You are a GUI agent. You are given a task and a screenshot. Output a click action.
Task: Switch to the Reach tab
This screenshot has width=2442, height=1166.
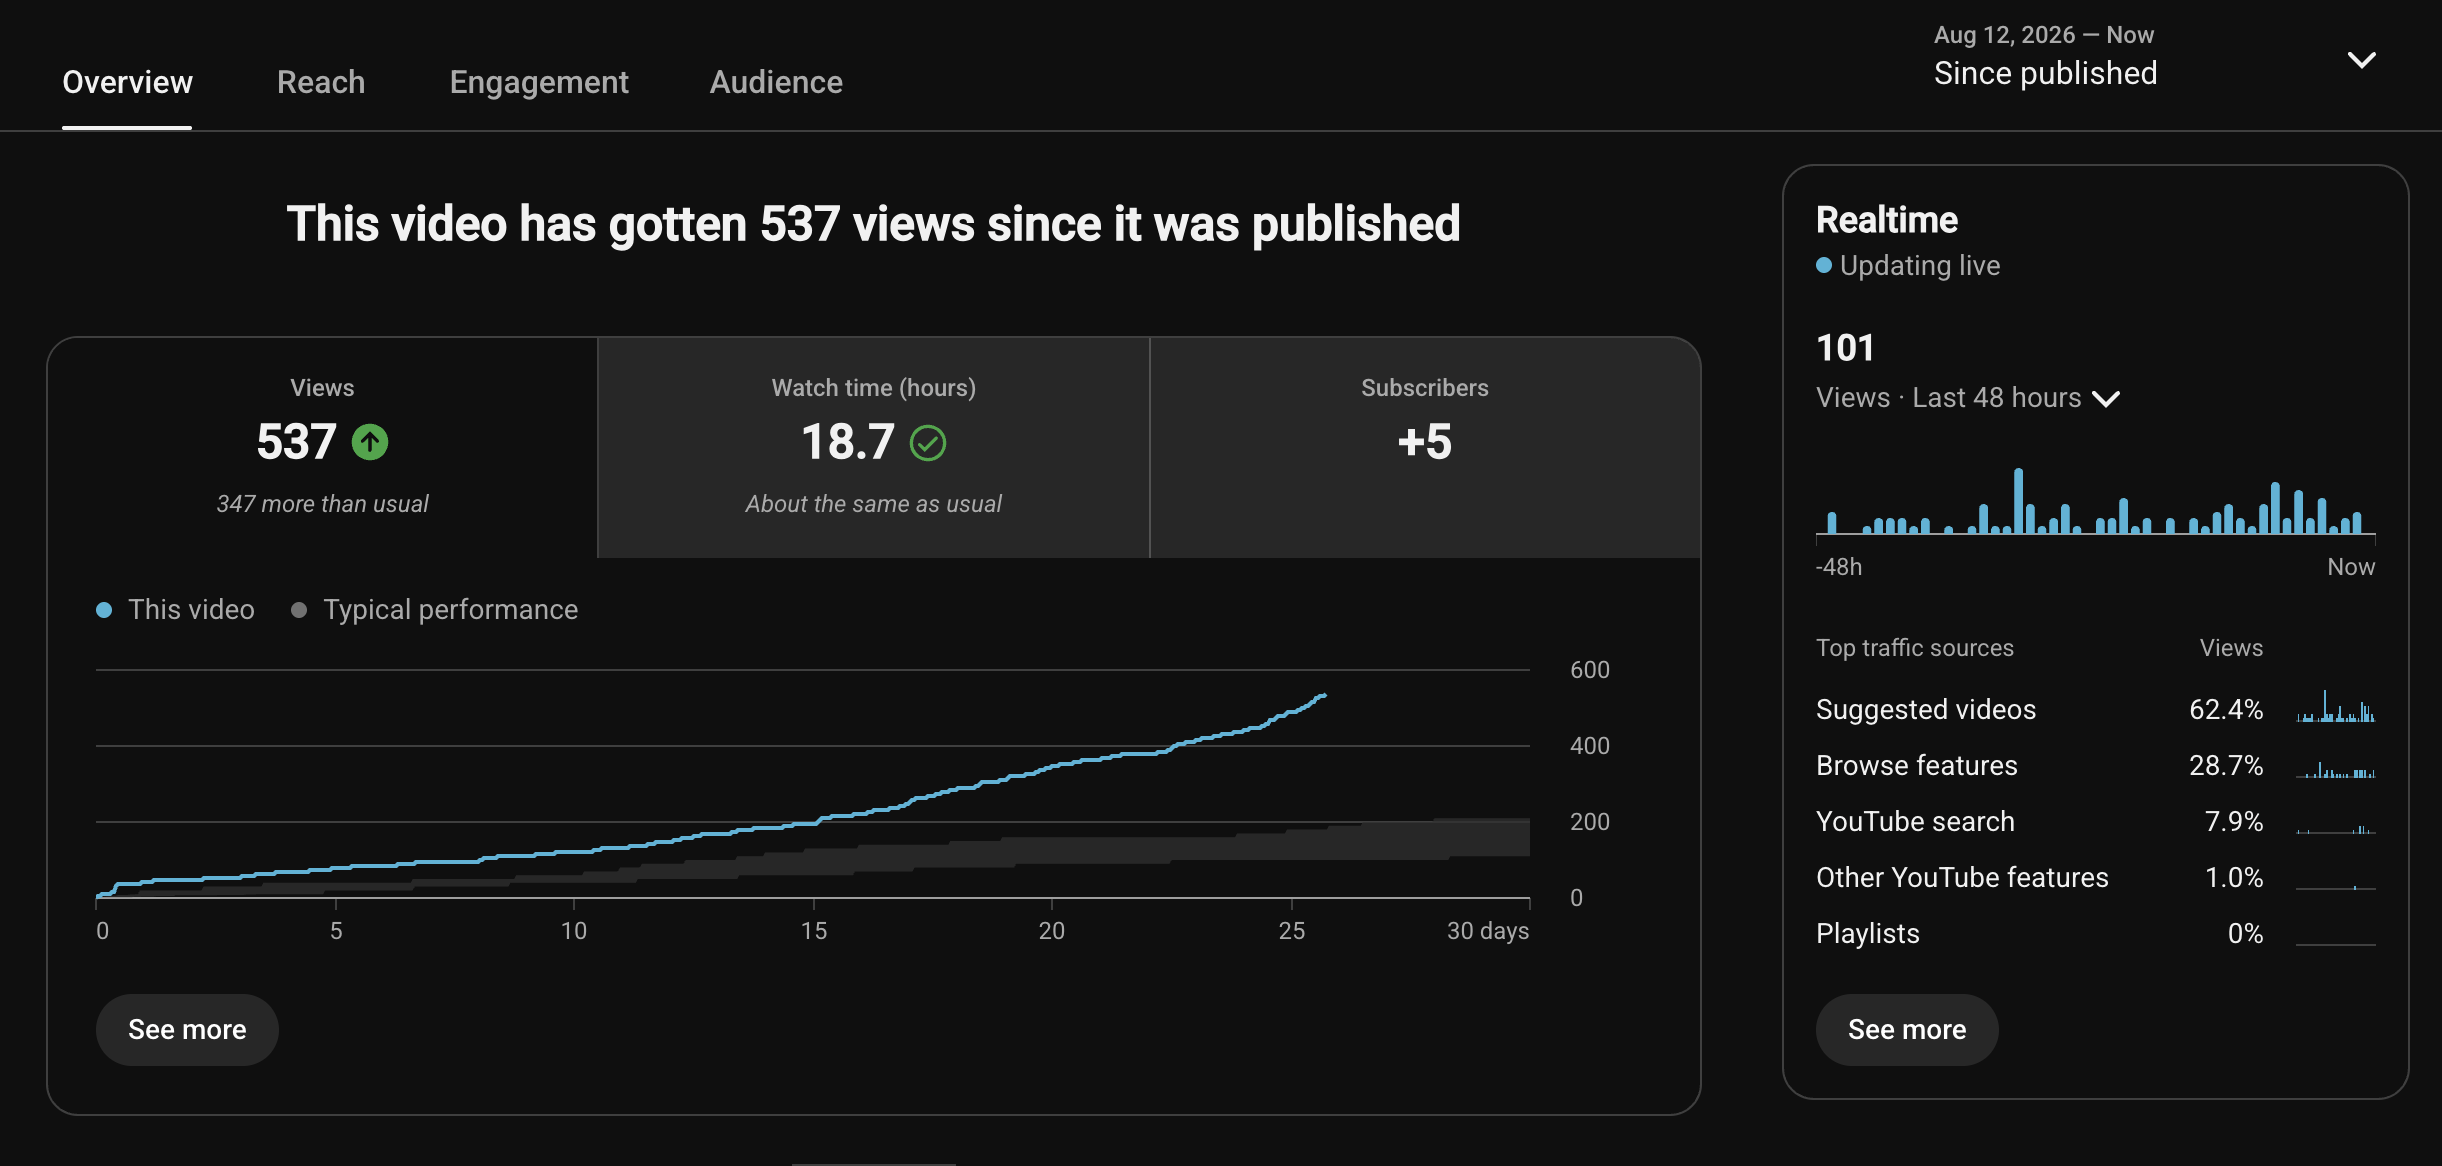tap(321, 82)
